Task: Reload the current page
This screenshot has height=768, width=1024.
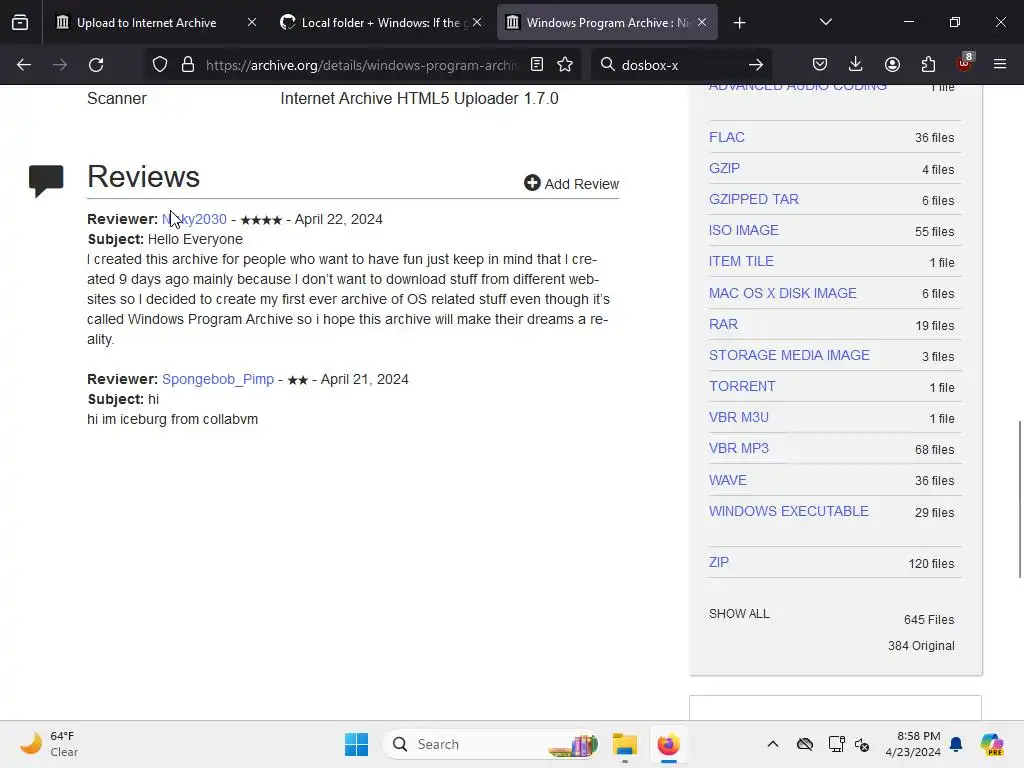Action: [96, 65]
